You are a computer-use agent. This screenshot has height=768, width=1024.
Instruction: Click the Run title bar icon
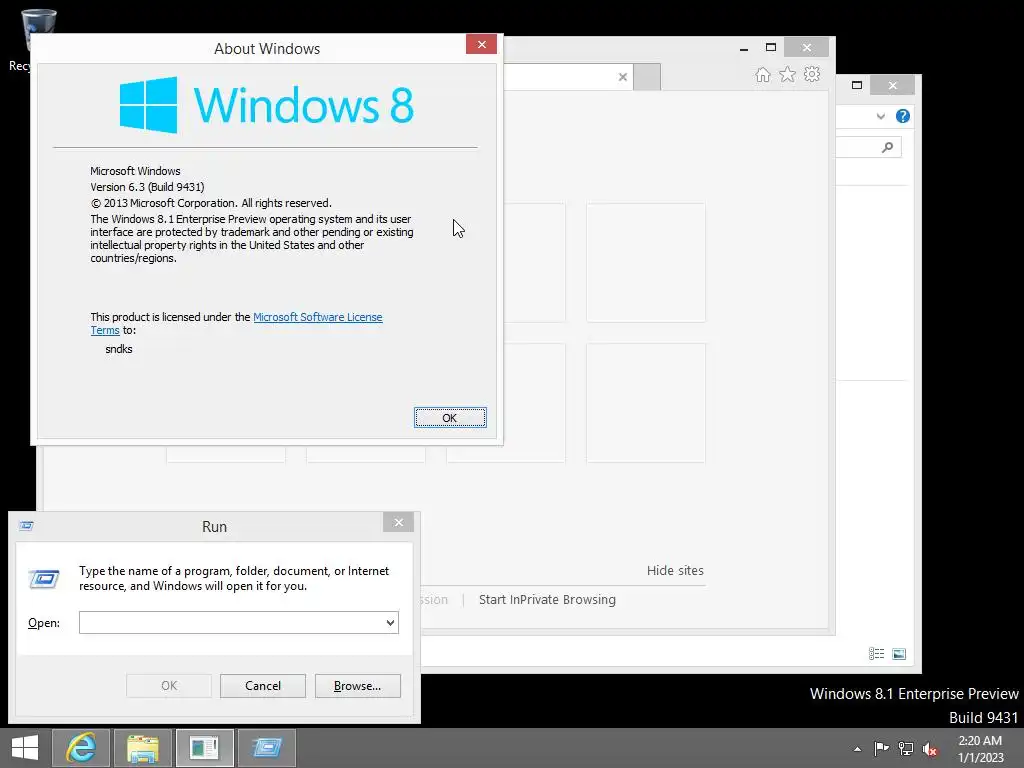(x=26, y=526)
